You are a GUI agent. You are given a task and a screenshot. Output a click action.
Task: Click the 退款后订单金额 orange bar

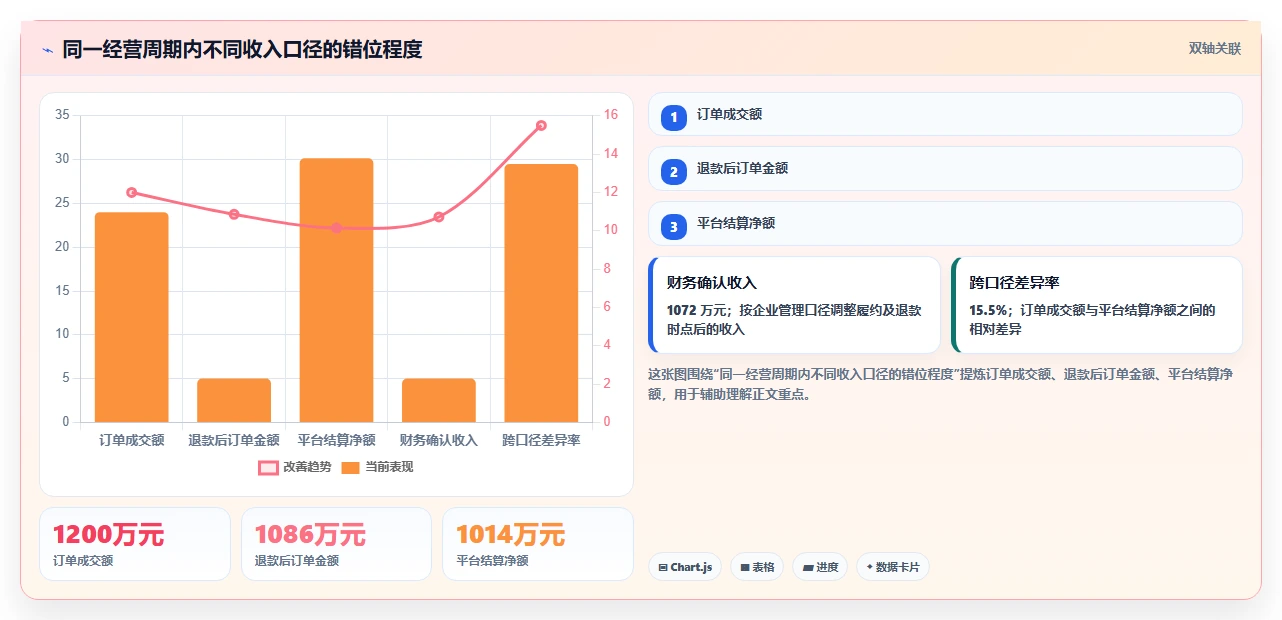(234, 400)
